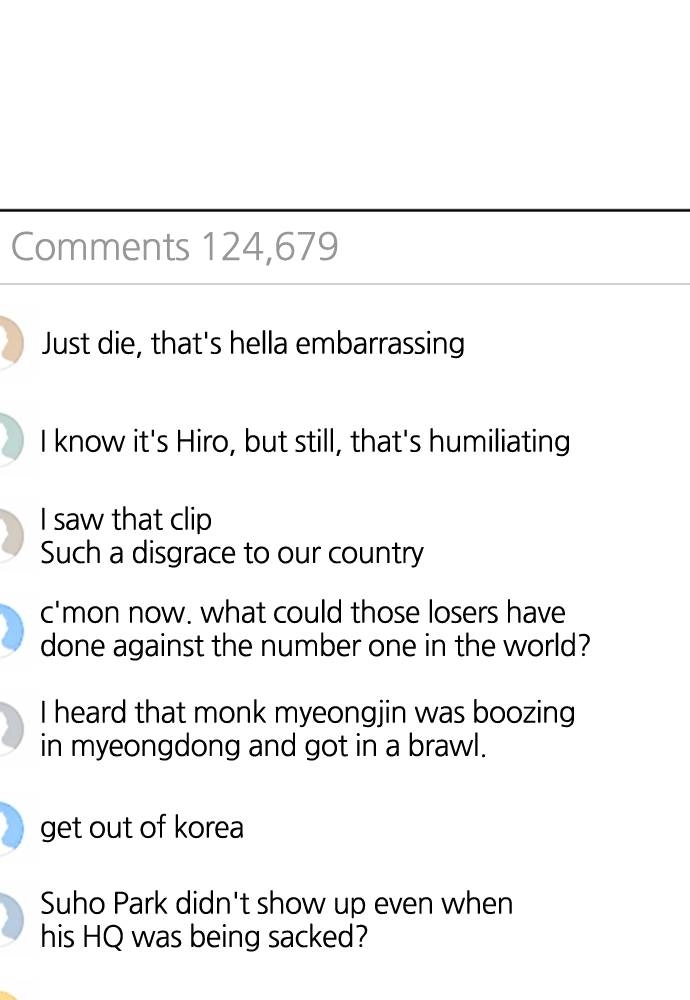The height and width of the screenshot is (1000, 690).
Task: Open avatar beside Suho Park comment
Action: [x=11, y=920]
